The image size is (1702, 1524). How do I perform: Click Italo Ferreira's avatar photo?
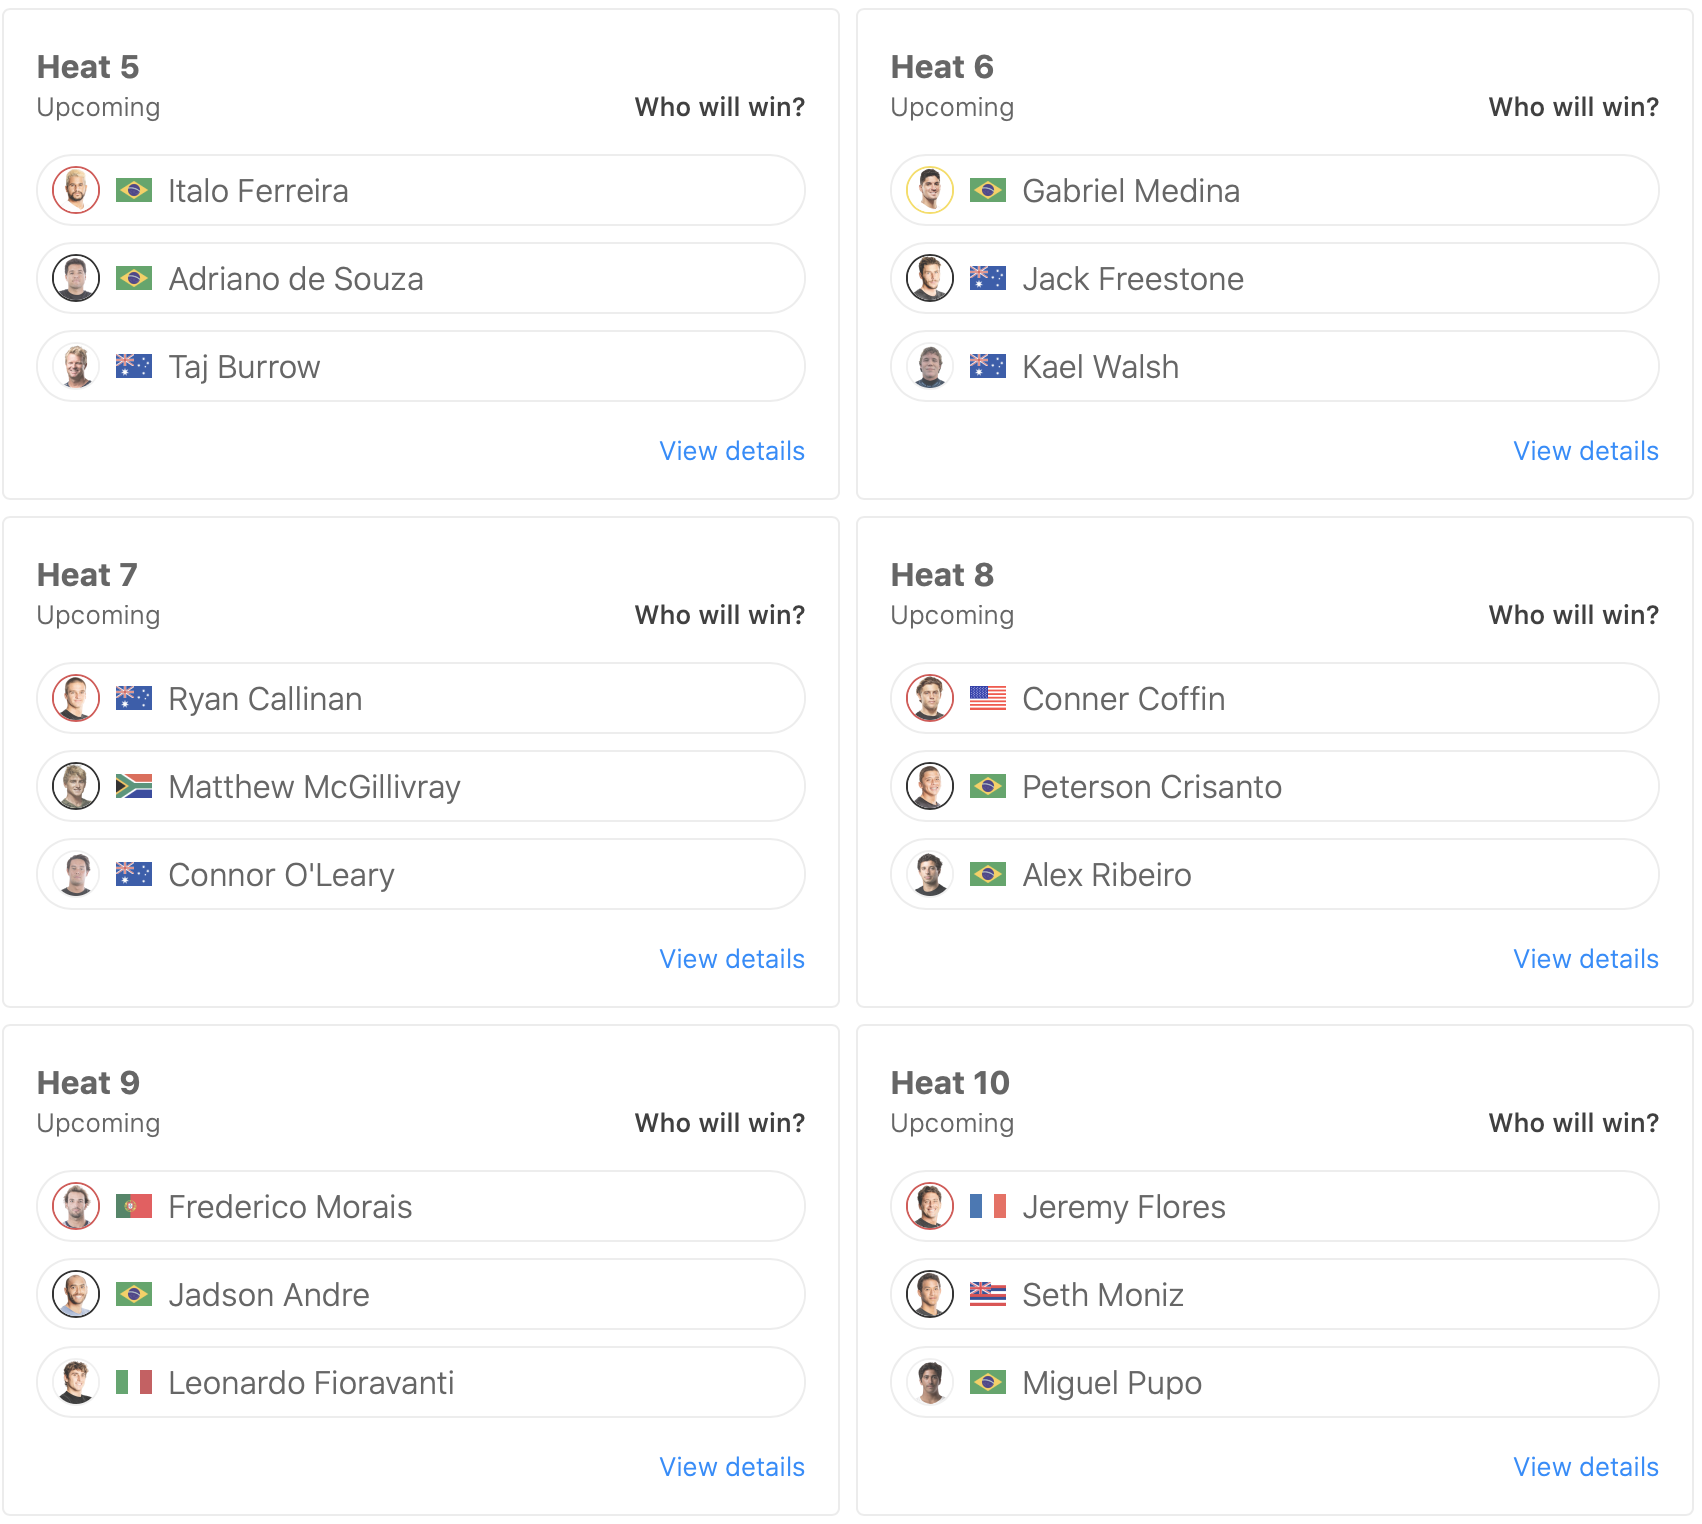coord(76,190)
